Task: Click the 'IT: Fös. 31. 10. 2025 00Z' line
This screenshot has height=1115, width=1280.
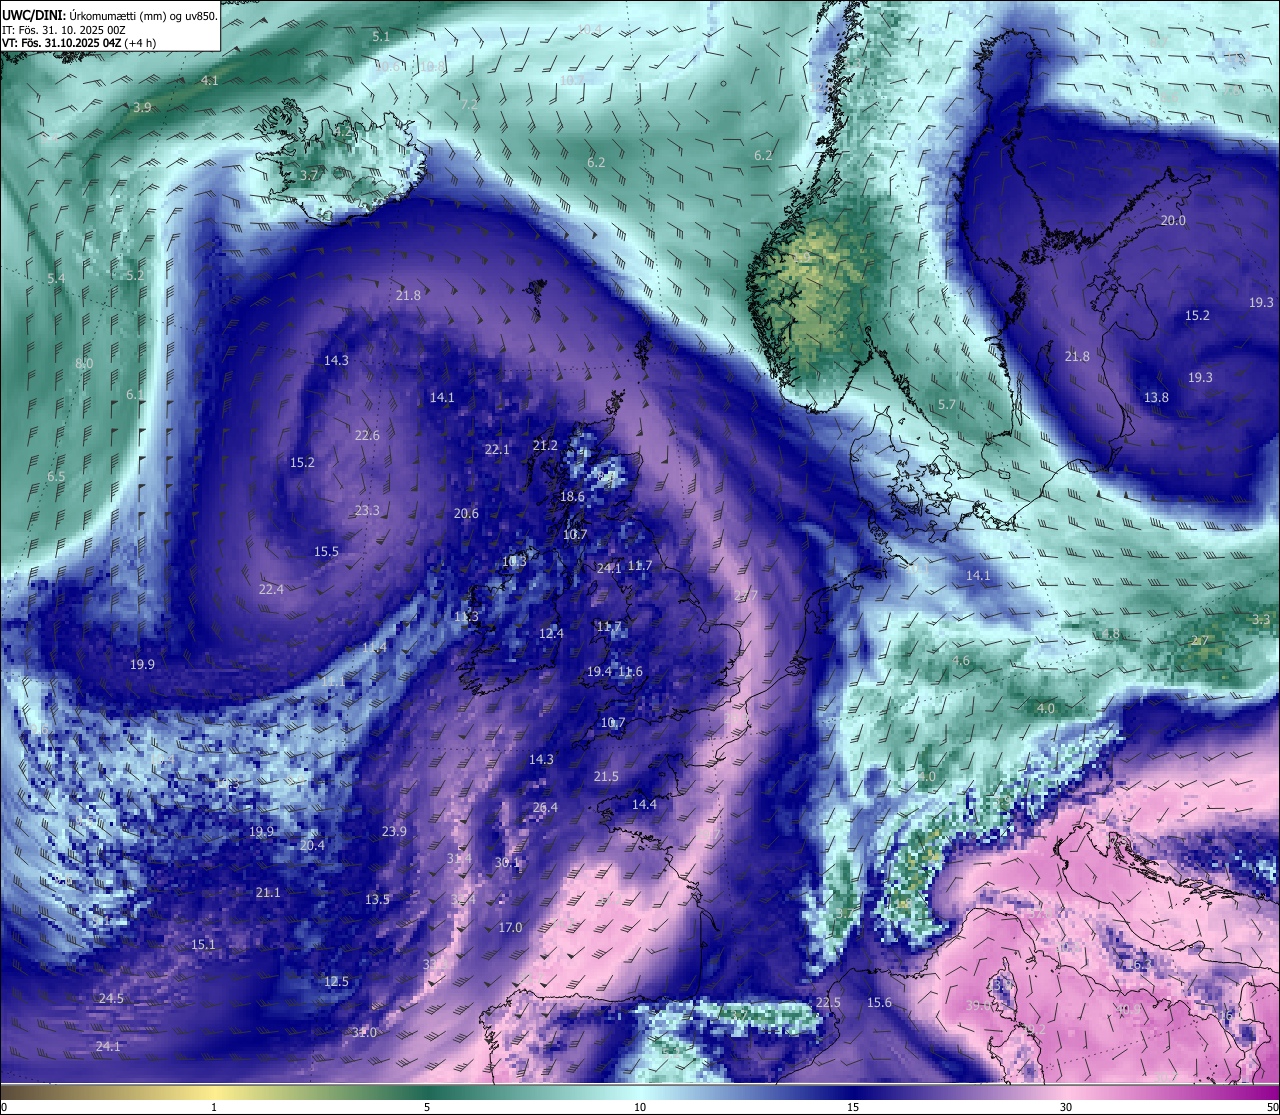Action: [x=63, y=30]
